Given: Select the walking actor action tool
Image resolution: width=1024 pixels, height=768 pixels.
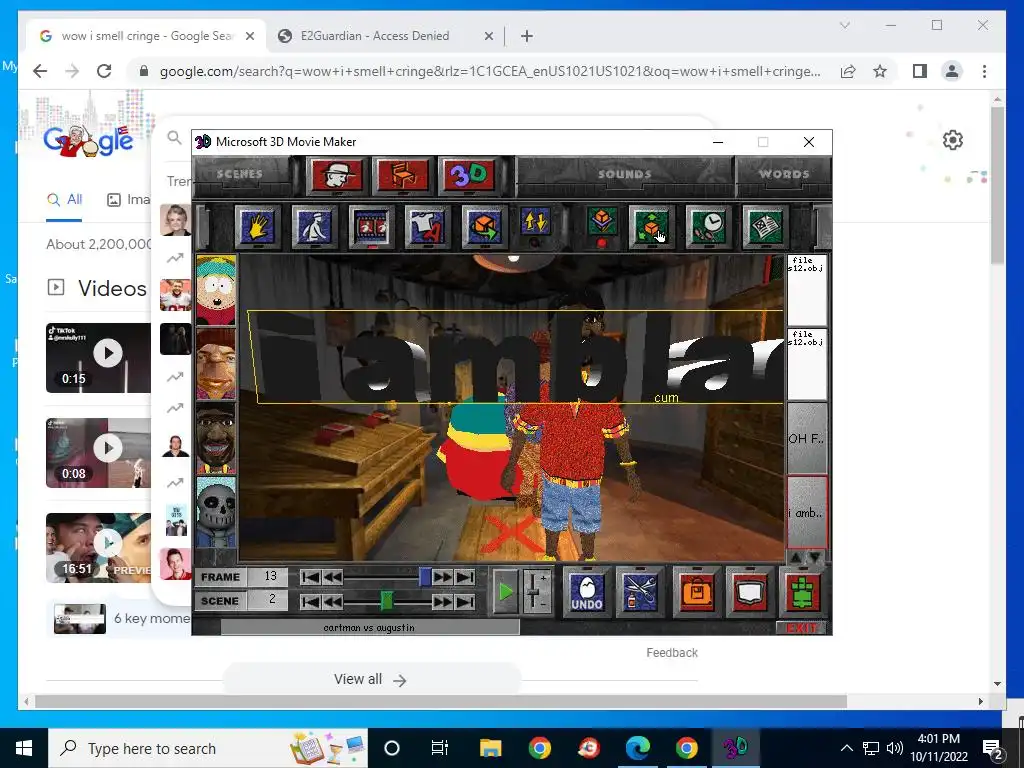Looking at the screenshot, I should click(x=314, y=227).
